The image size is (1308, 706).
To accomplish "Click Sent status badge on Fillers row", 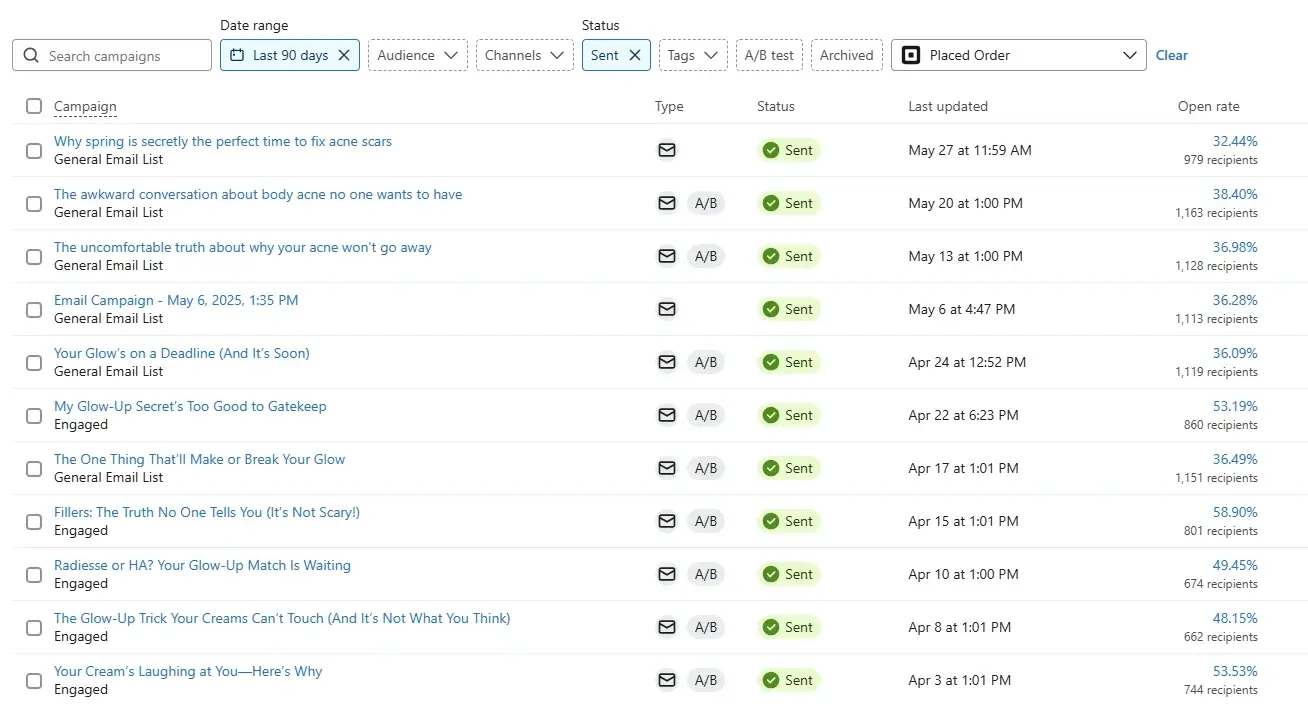I will pyautogui.click(x=788, y=521).
